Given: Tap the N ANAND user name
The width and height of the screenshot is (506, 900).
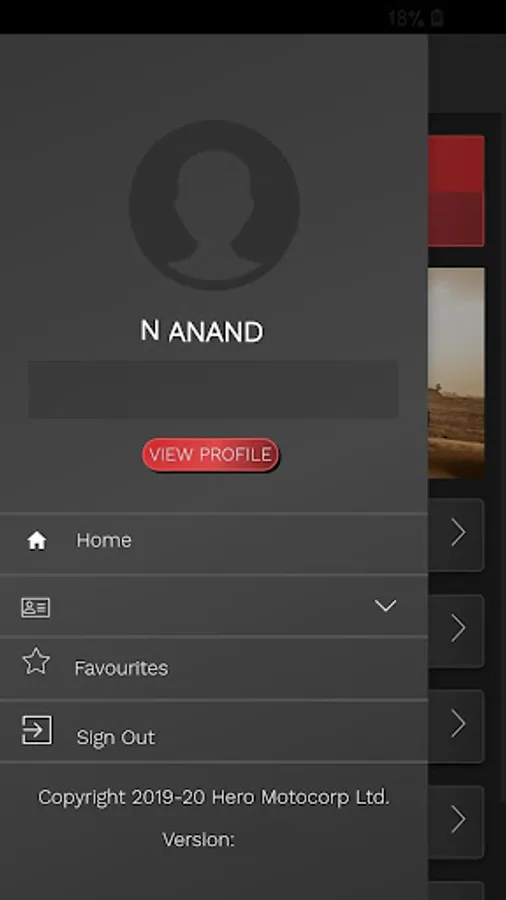Looking at the screenshot, I should point(202,332).
